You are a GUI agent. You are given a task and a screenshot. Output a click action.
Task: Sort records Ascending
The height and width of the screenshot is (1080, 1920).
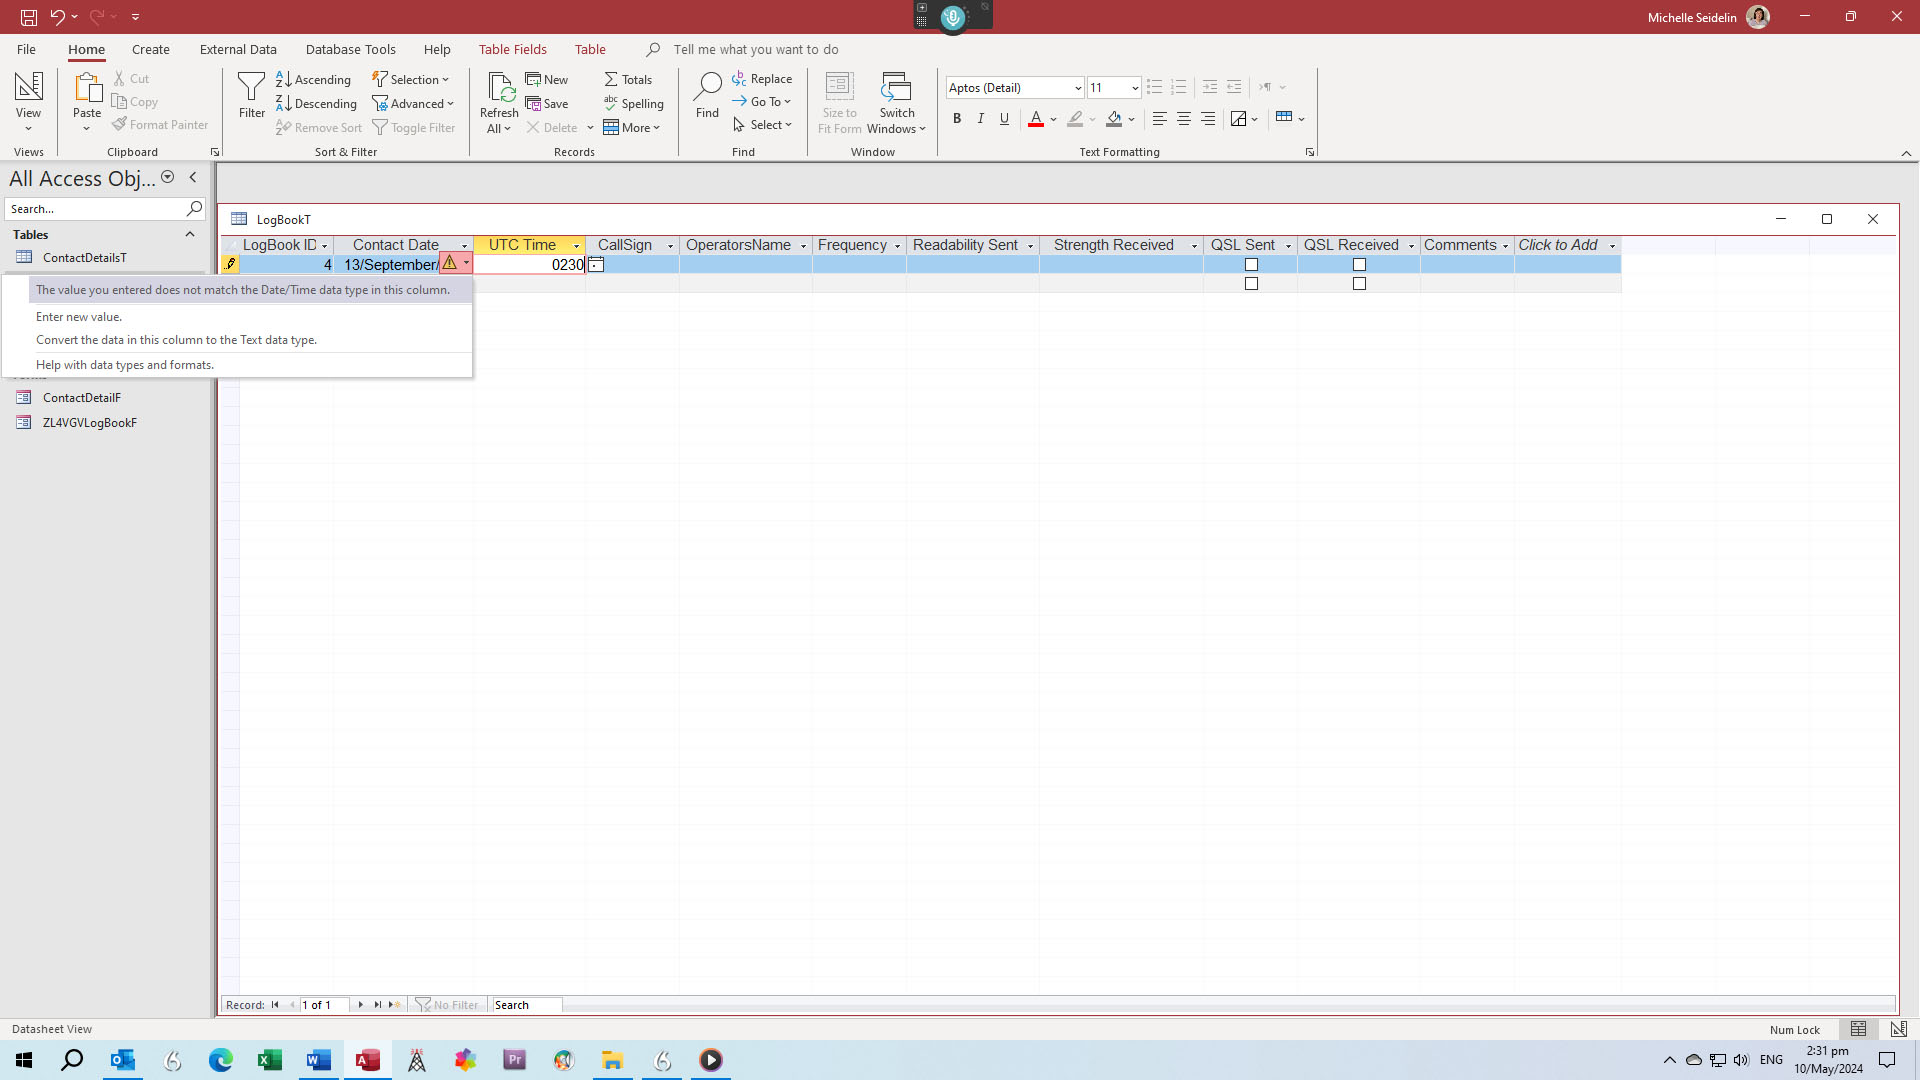tap(313, 79)
